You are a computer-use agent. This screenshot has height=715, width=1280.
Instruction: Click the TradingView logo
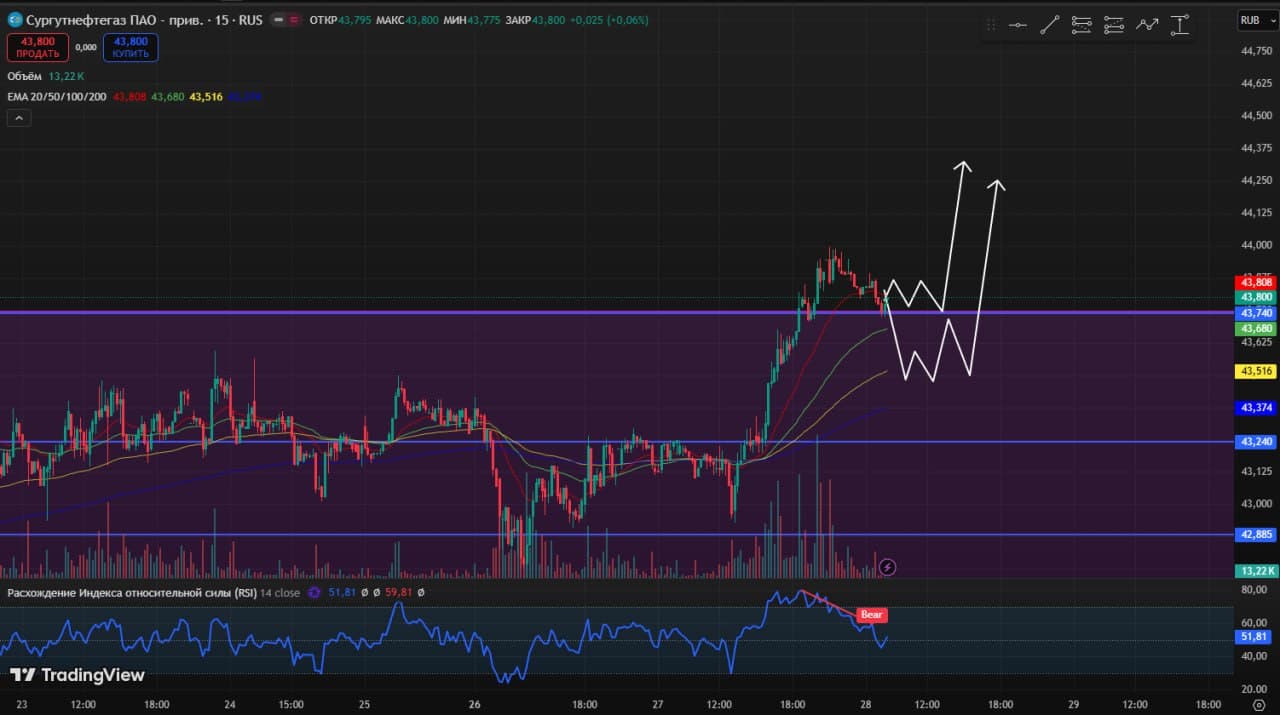point(77,675)
